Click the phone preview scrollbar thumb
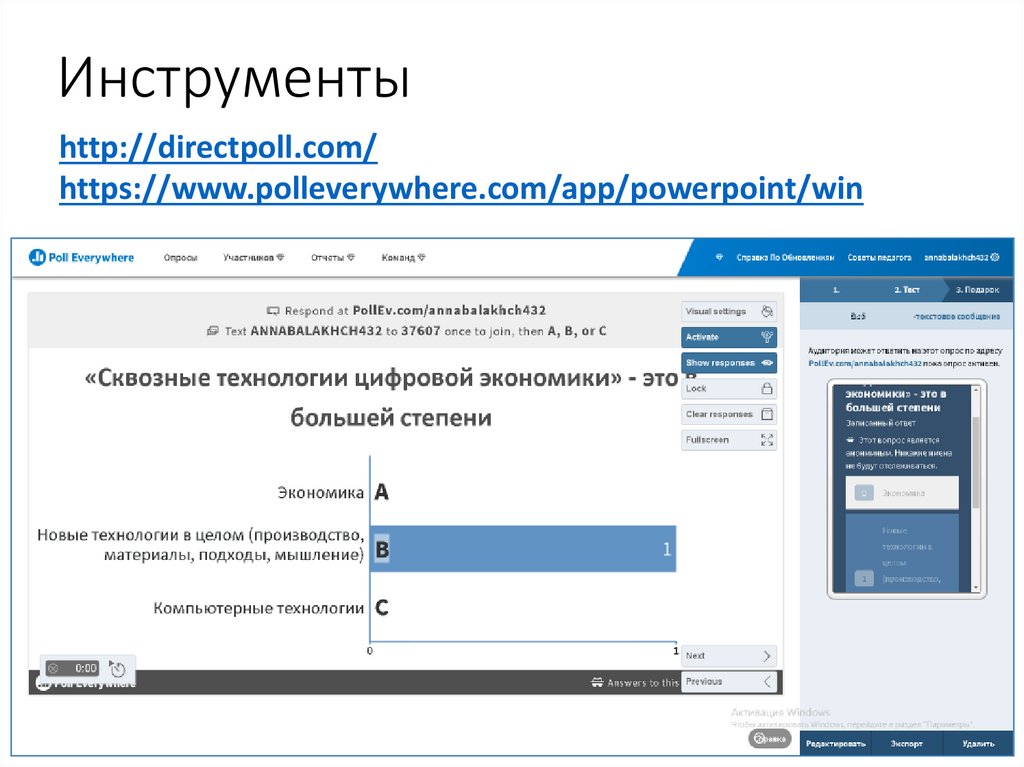Screen dimensions: 1024x767 pos(976,461)
